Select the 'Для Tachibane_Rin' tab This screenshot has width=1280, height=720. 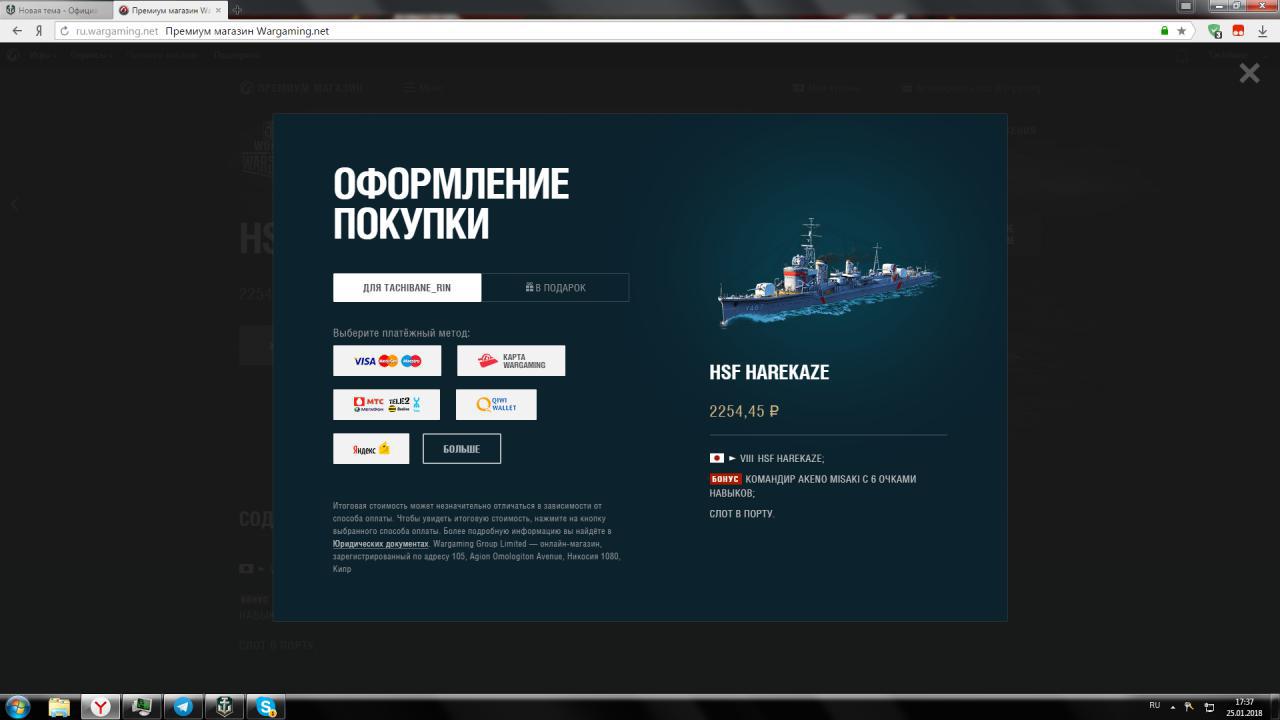[x=407, y=288]
